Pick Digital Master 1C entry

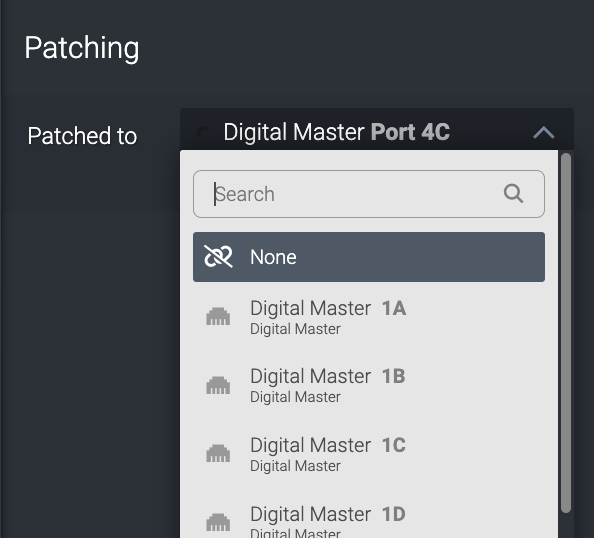click(369, 454)
